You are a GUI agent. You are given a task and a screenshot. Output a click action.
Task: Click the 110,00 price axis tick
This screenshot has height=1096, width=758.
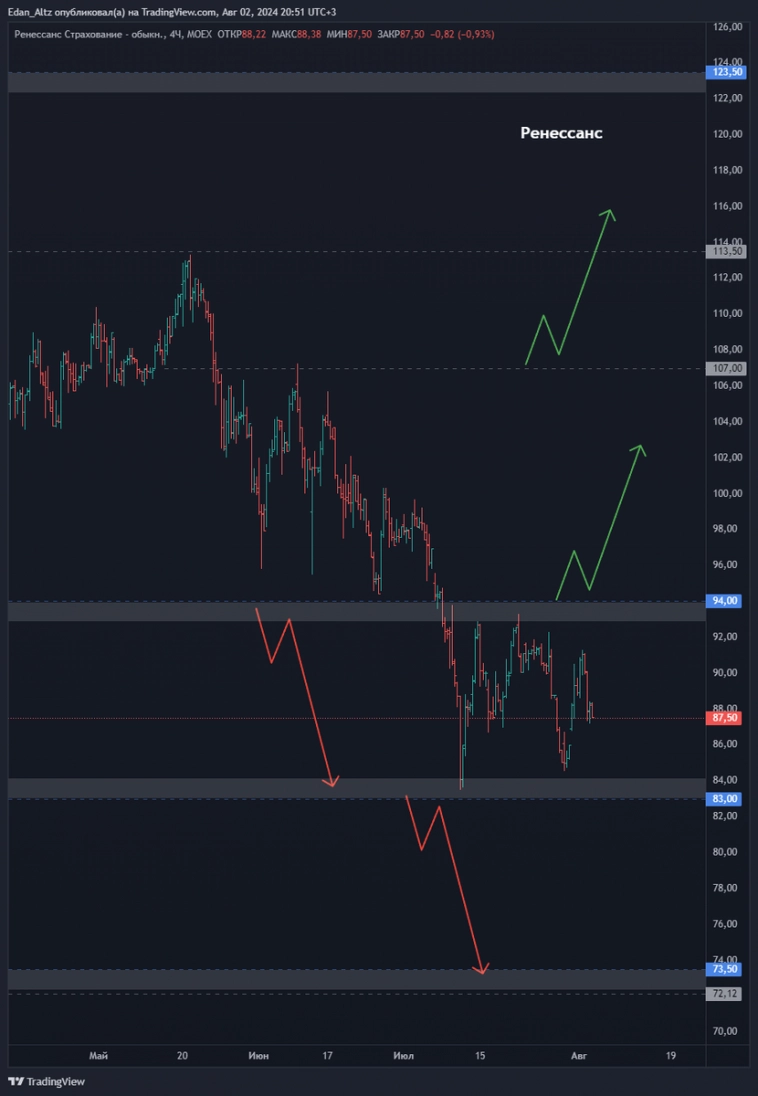[x=727, y=314]
